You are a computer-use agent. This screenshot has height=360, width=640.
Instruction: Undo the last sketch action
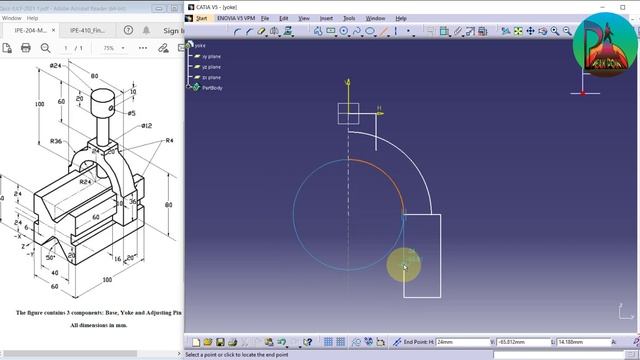coord(281,342)
